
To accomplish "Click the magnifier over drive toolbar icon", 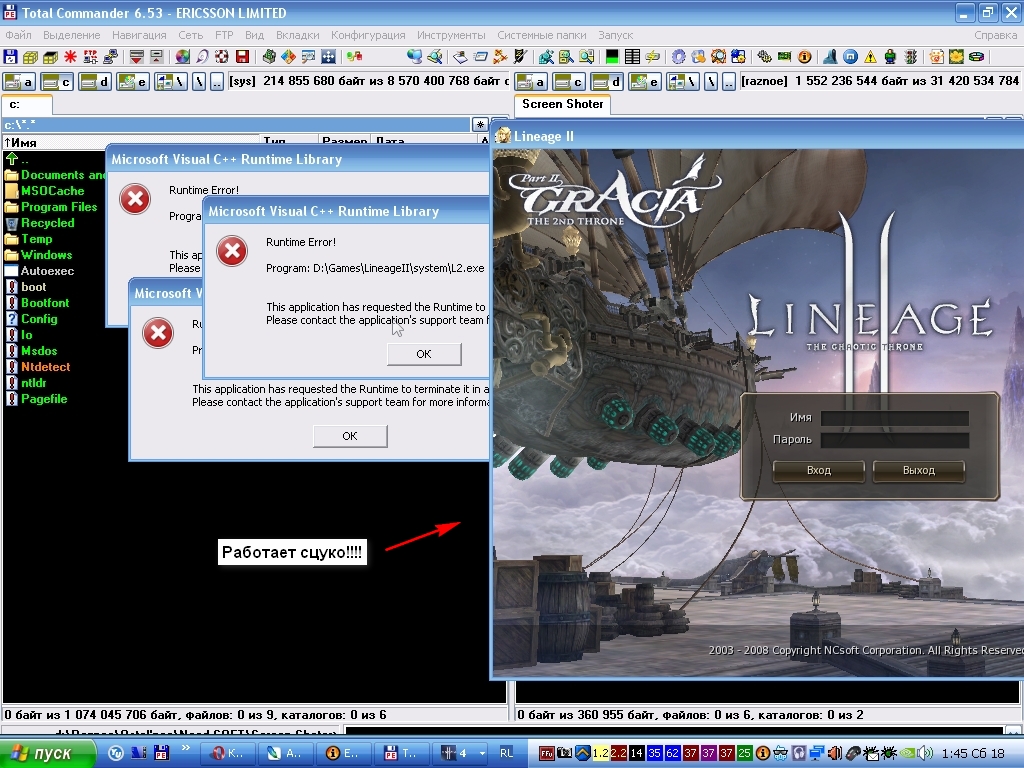I will pyautogui.click(x=434, y=57).
